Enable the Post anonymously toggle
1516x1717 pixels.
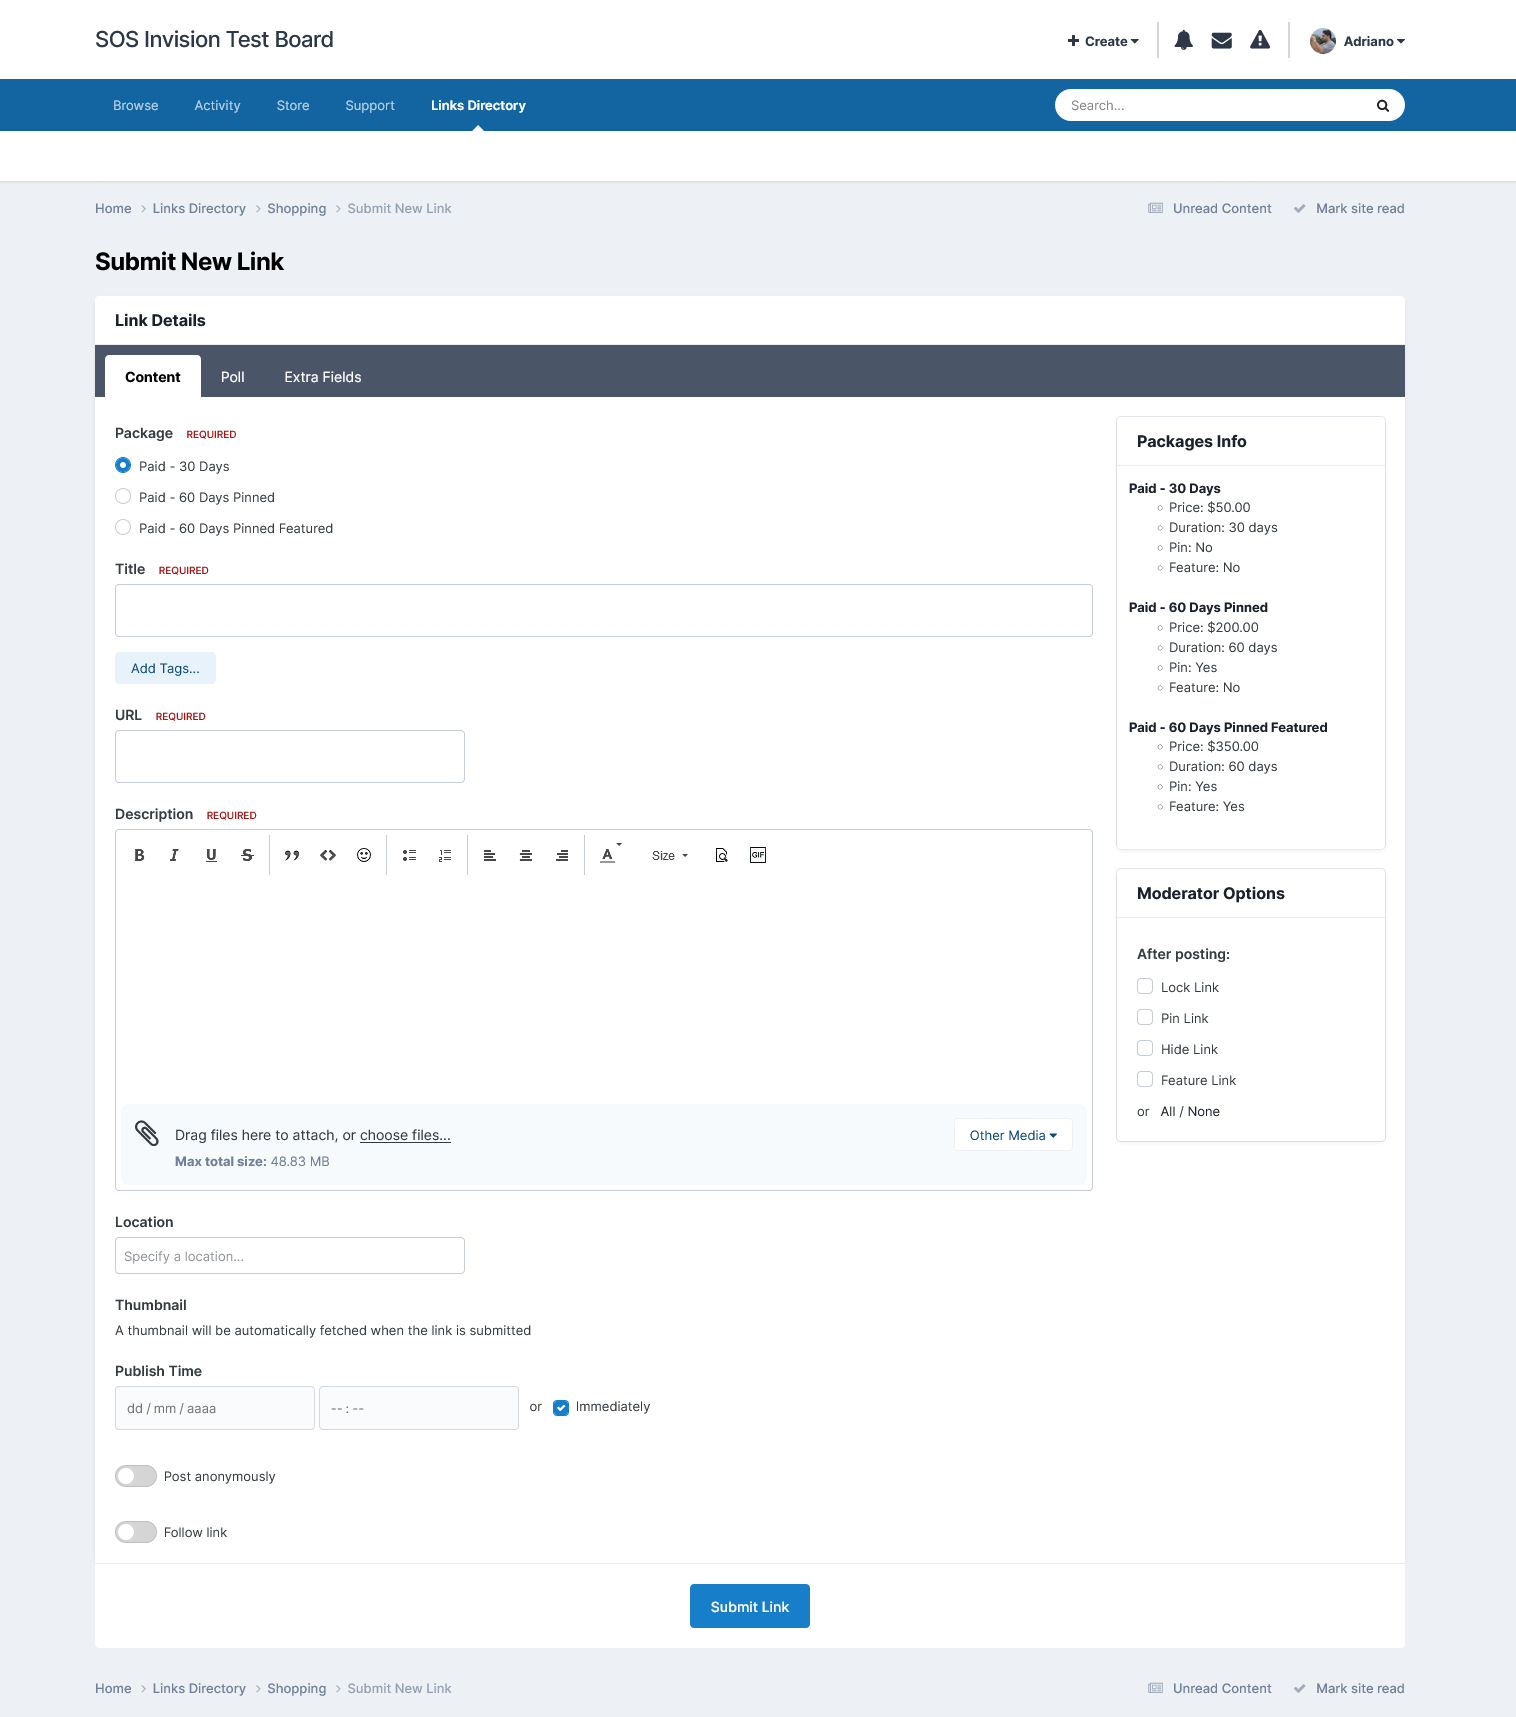coord(136,1476)
